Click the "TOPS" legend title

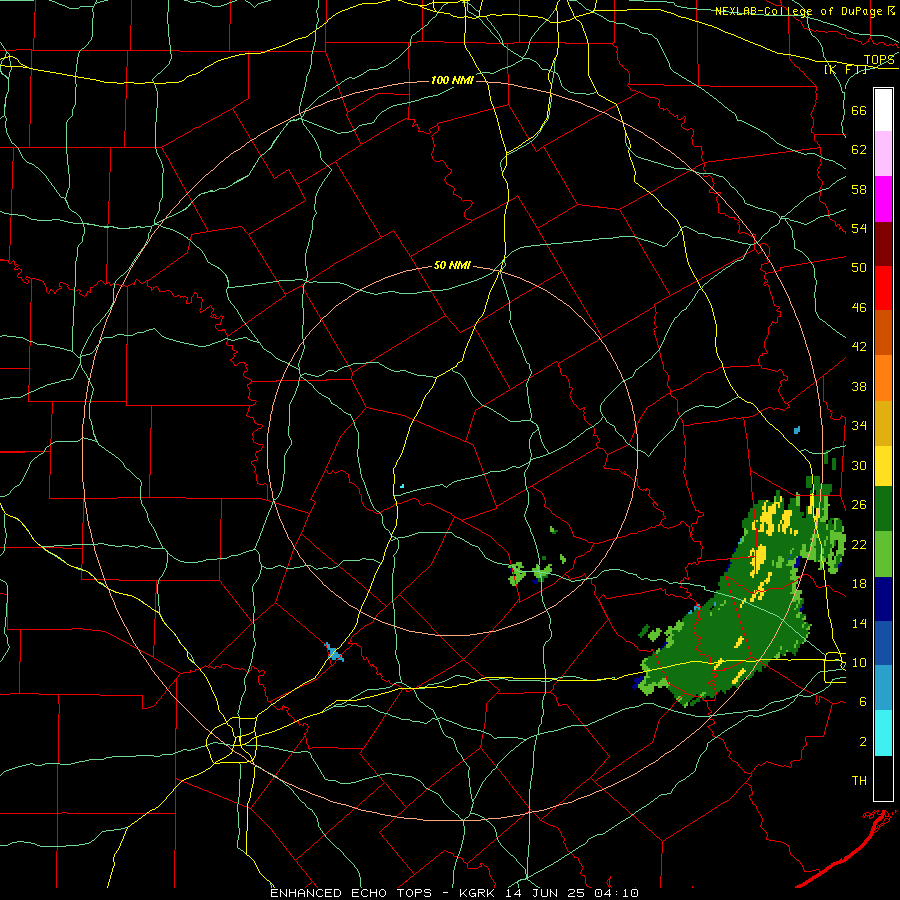(x=879, y=60)
